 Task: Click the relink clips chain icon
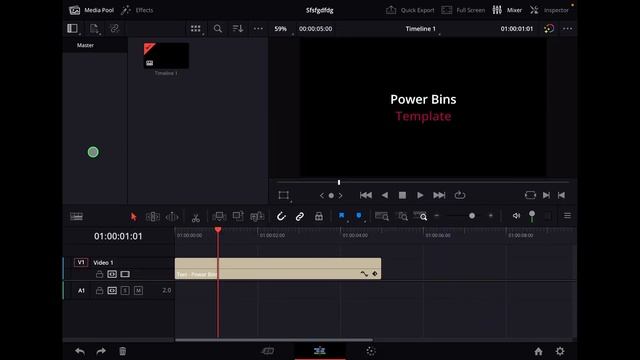114,28
